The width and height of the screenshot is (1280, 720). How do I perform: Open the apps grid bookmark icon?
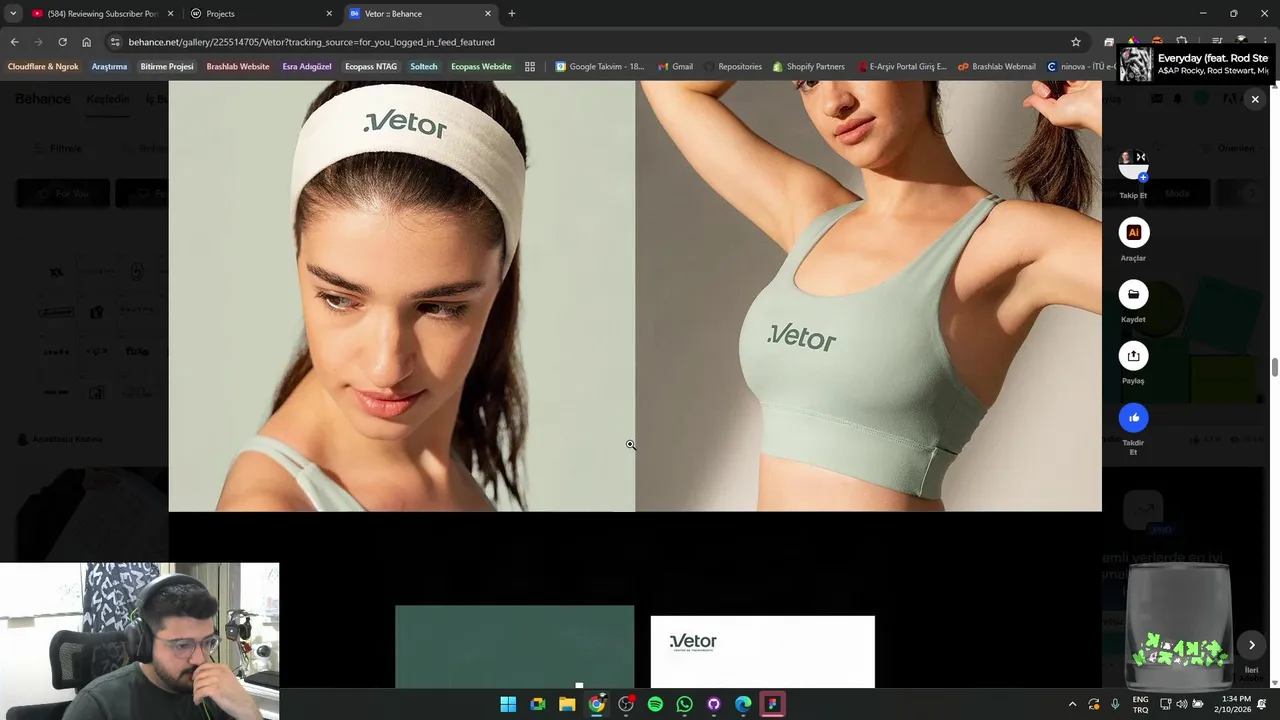(x=530, y=67)
